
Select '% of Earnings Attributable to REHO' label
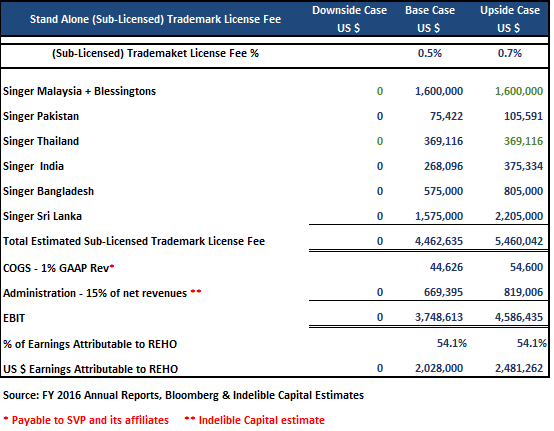click(90, 344)
